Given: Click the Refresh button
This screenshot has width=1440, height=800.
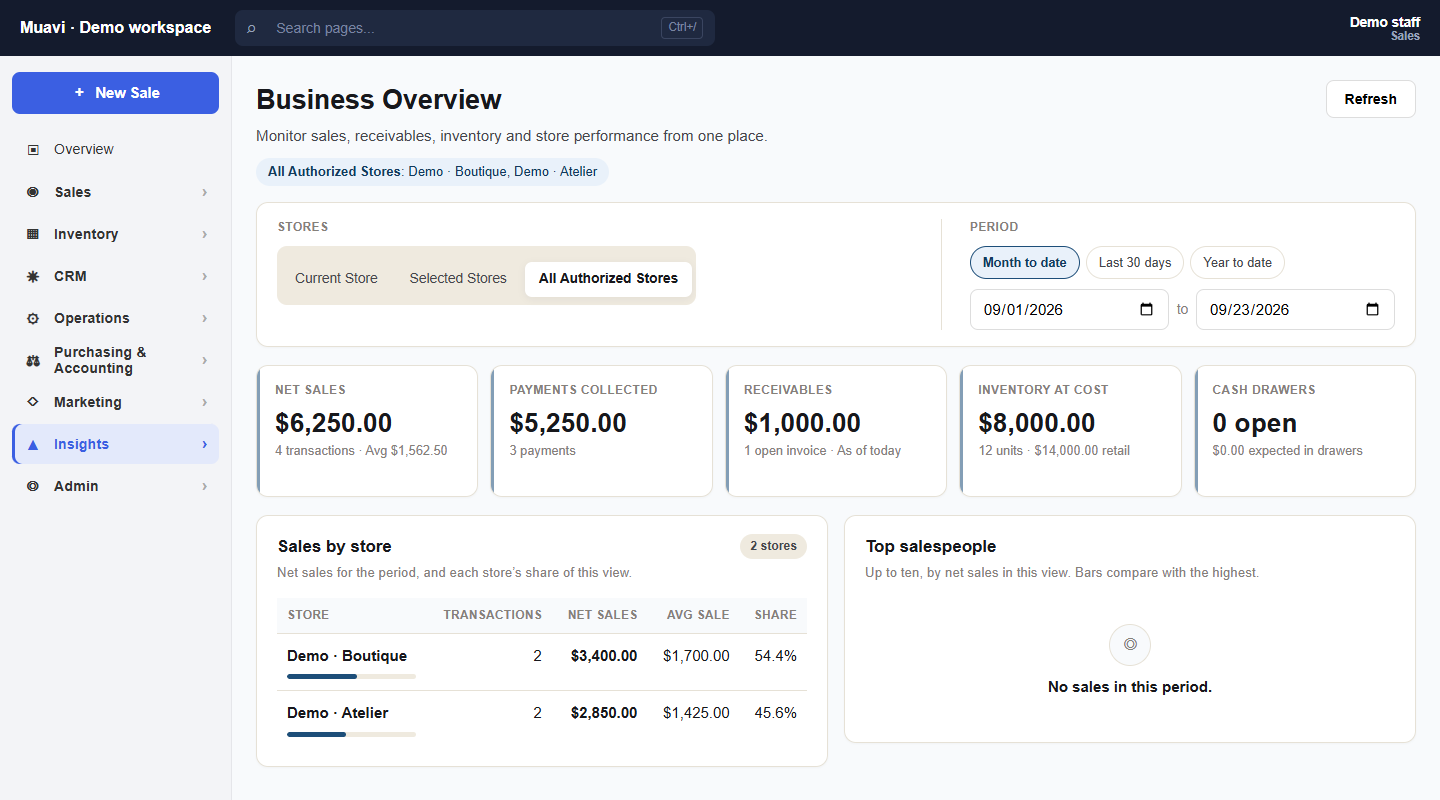Looking at the screenshot, I should point(1370,99).
